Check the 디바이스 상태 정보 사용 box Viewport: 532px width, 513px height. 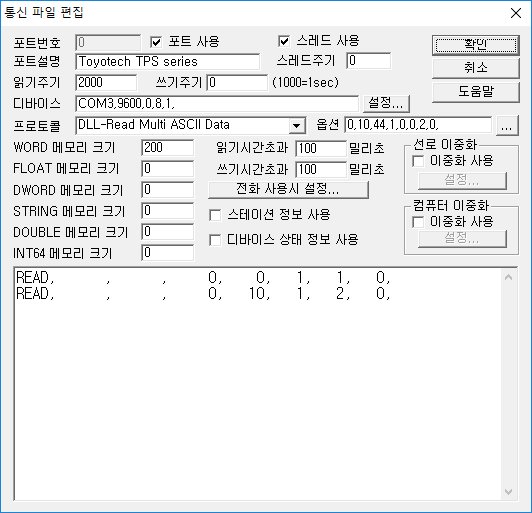[x=215, y=240]
